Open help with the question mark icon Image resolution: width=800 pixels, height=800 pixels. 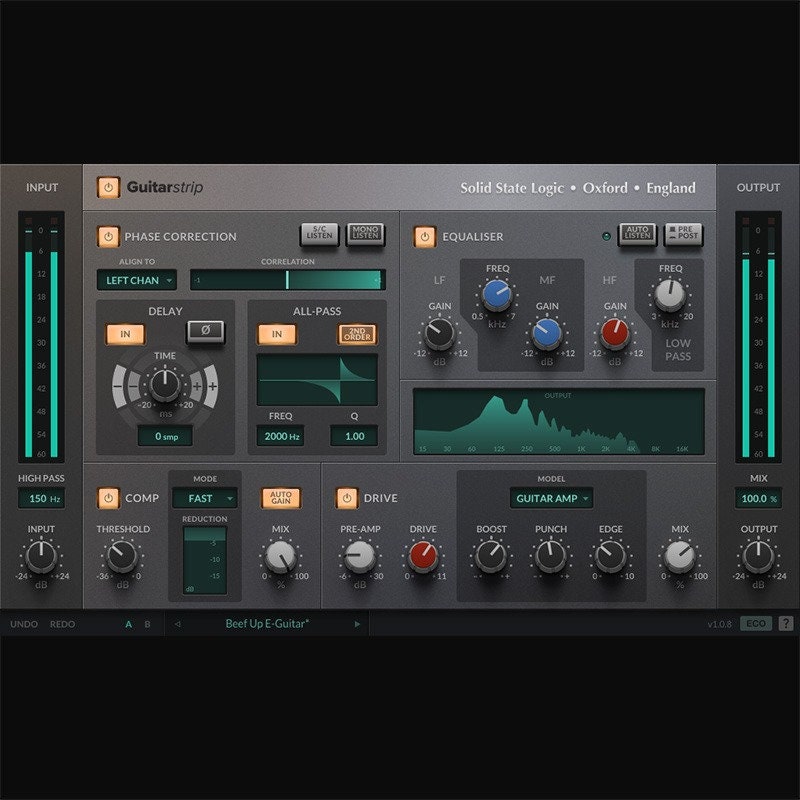(785, 623)
